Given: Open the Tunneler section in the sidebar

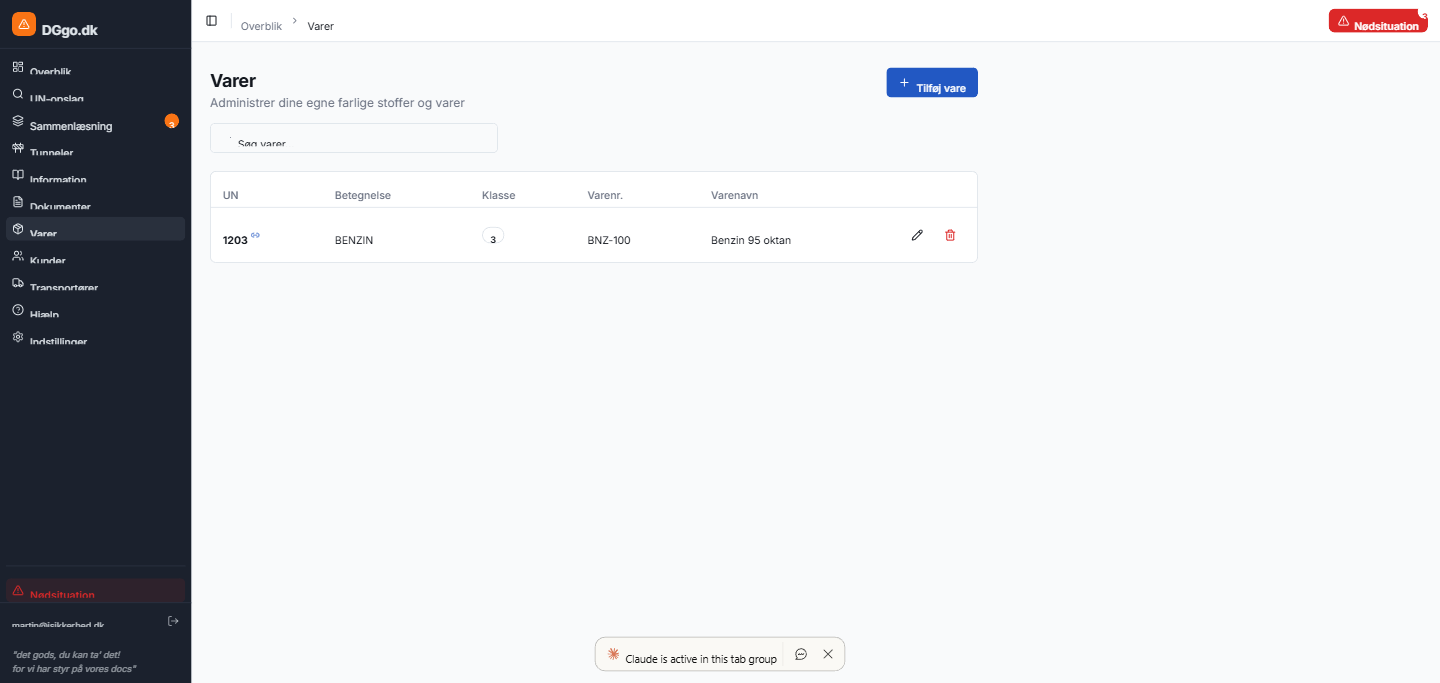Looking at the screenshot, I should point(95,149).
